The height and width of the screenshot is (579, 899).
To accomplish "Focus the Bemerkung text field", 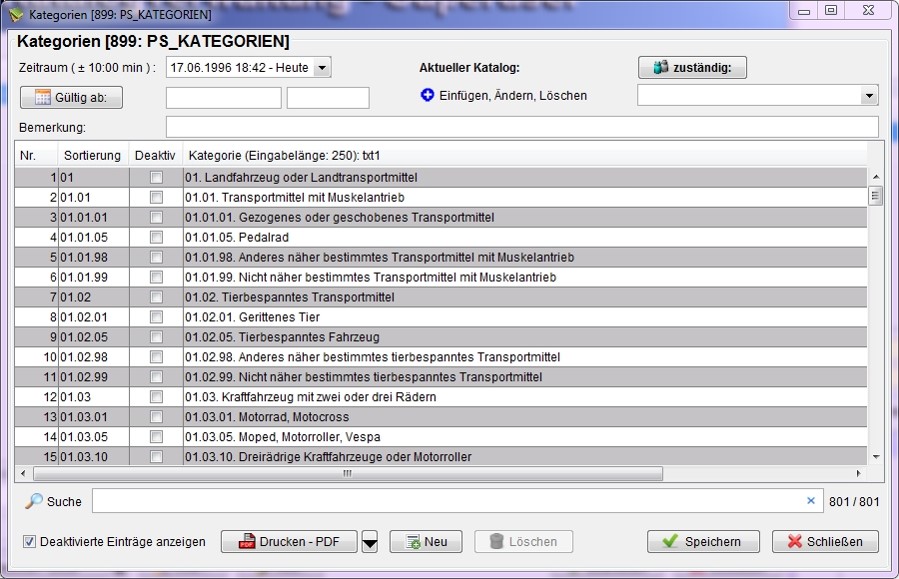I will [x=522, y=127].
